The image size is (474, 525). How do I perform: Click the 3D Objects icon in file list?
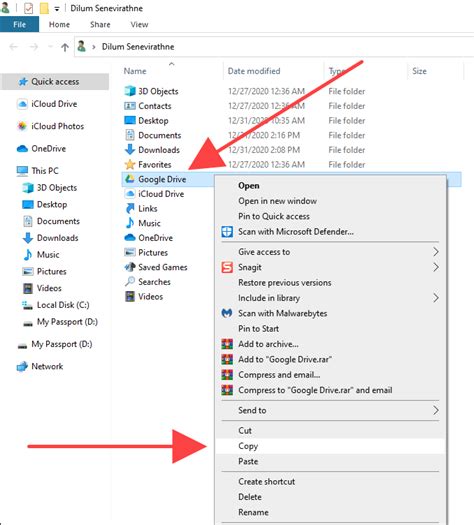130,91
